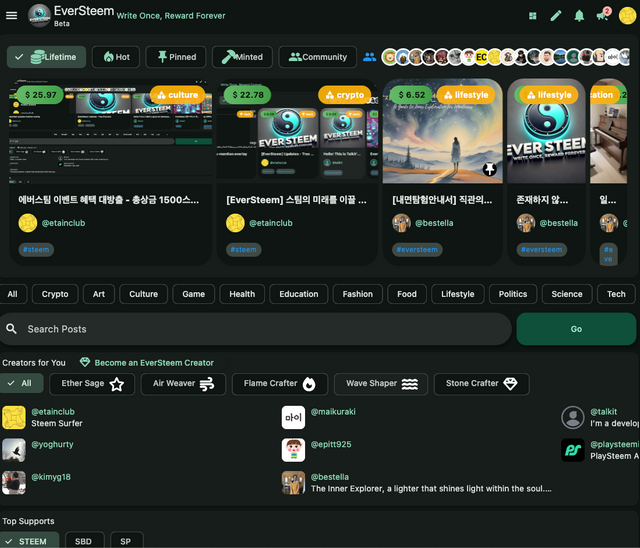Click the @epitt925 avatar
The height and width of the screenshot is (548, 640).
293,450
